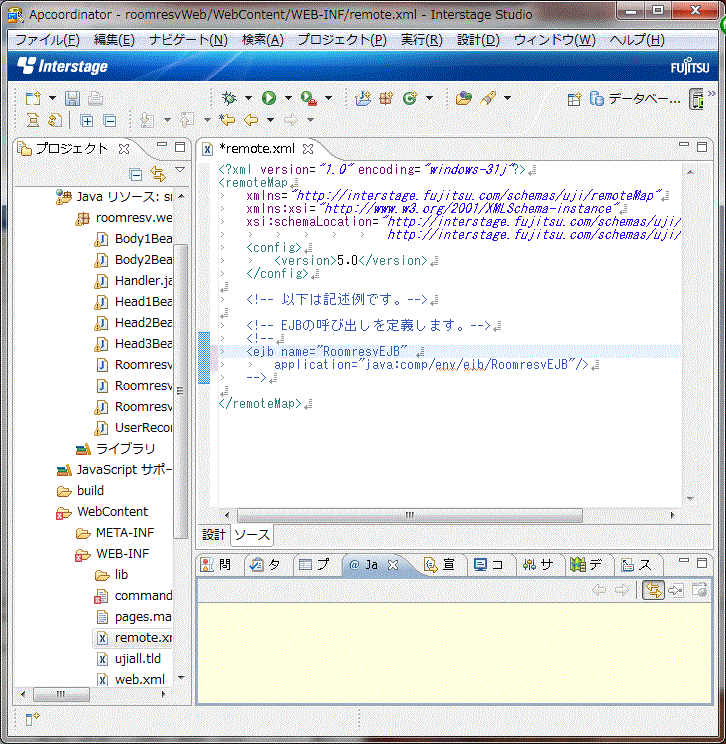
Task: Click project tree horizontal scrollbar thumb
Action: (61, 694)
